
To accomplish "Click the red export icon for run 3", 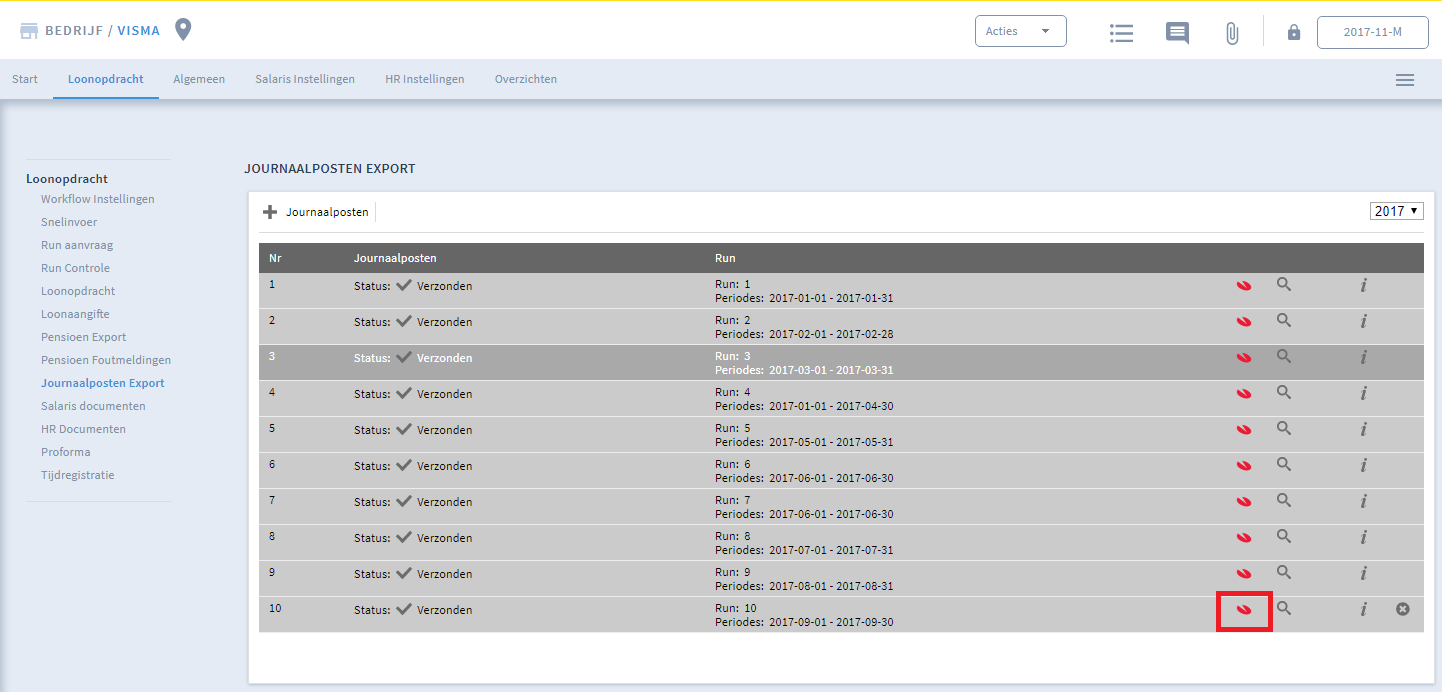I will click(1244, 358).
